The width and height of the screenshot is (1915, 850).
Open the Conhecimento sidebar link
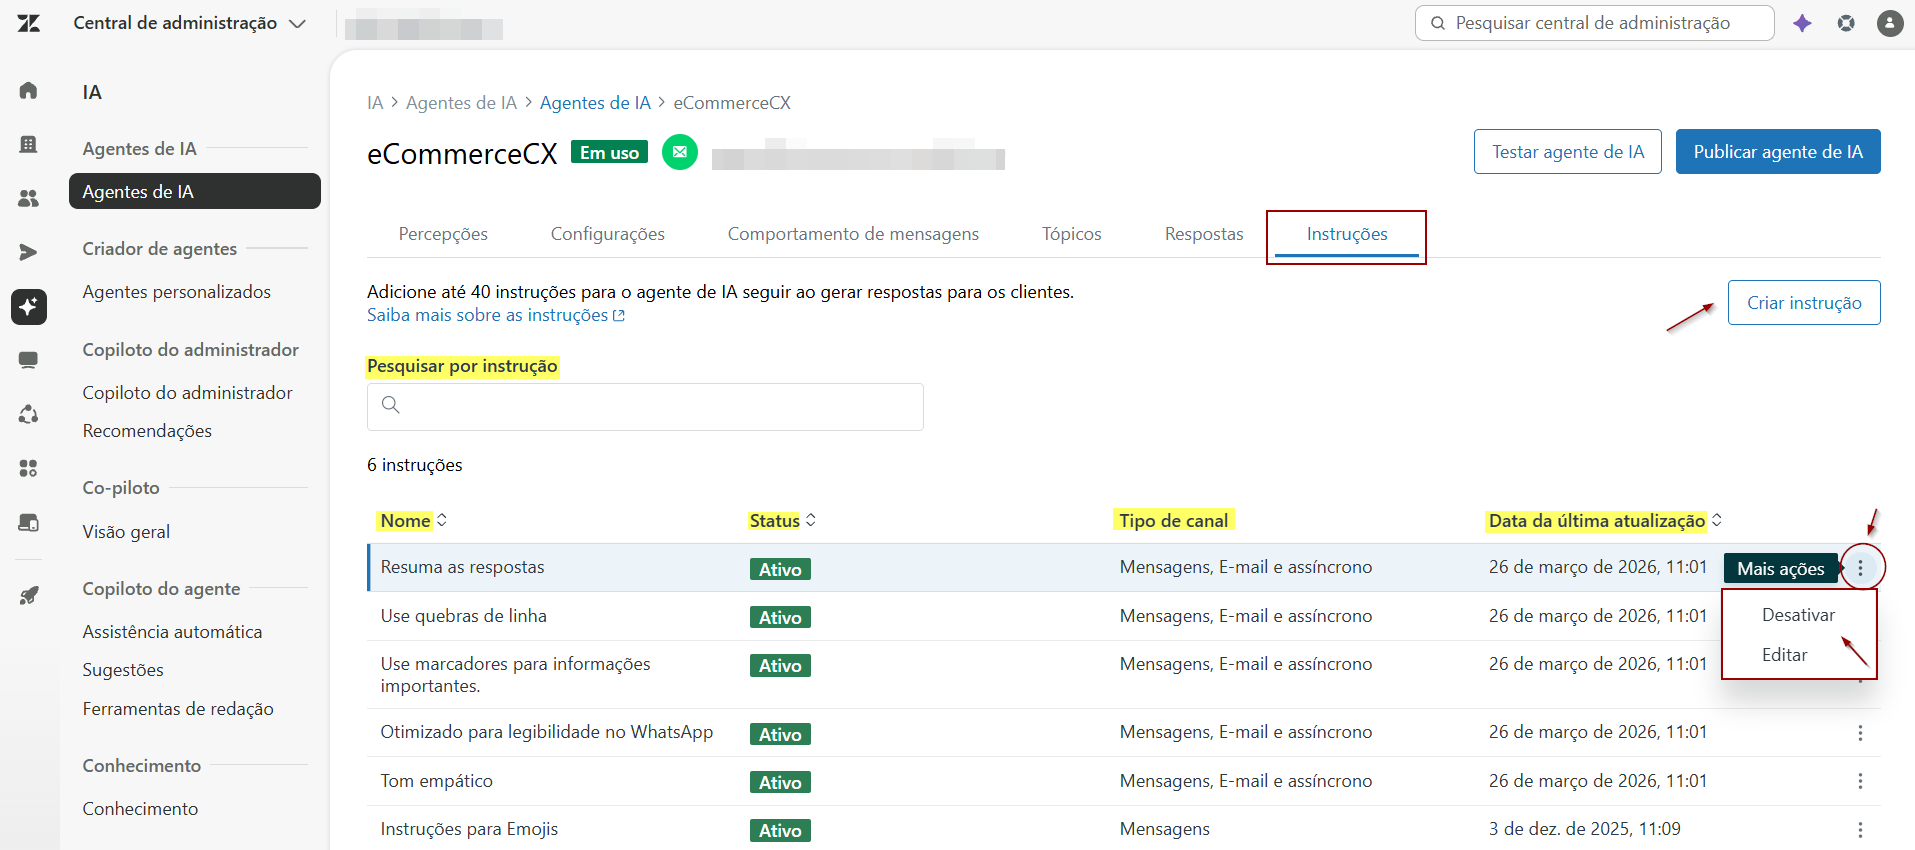140,809
